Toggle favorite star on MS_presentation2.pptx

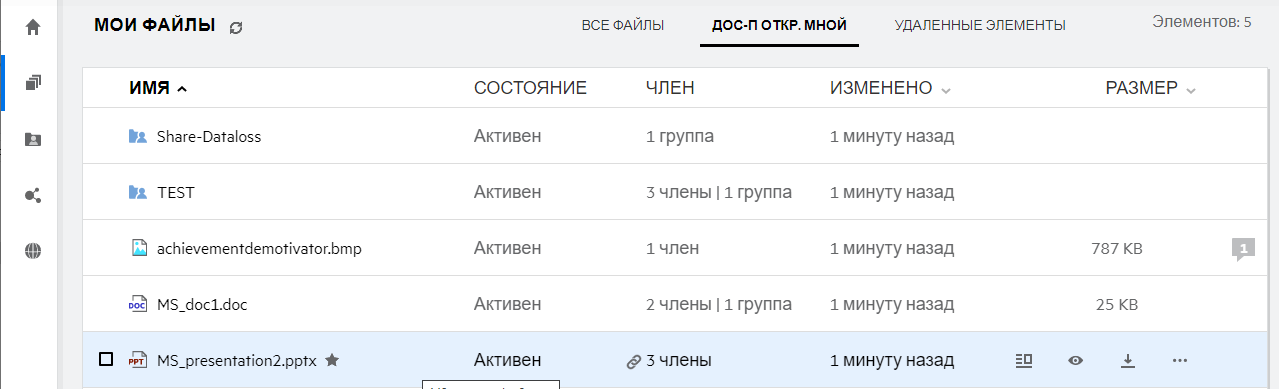point(332,359)
